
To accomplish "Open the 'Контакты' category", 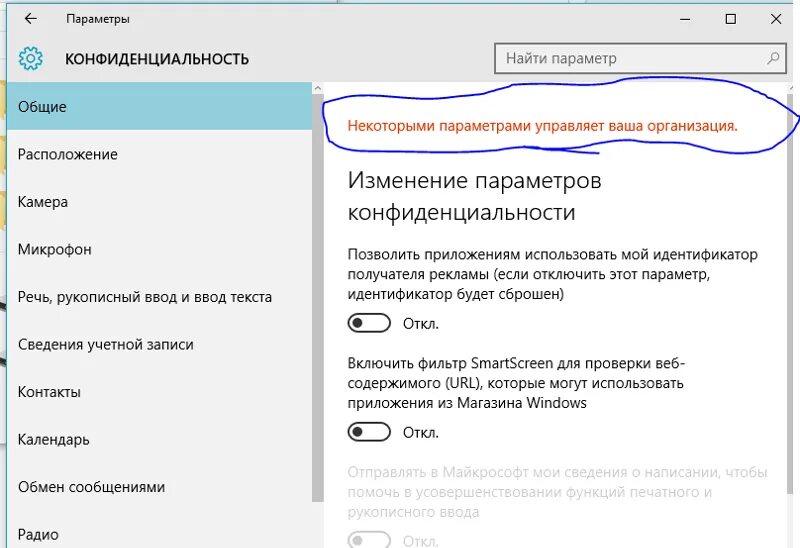I will click(159, 391).
